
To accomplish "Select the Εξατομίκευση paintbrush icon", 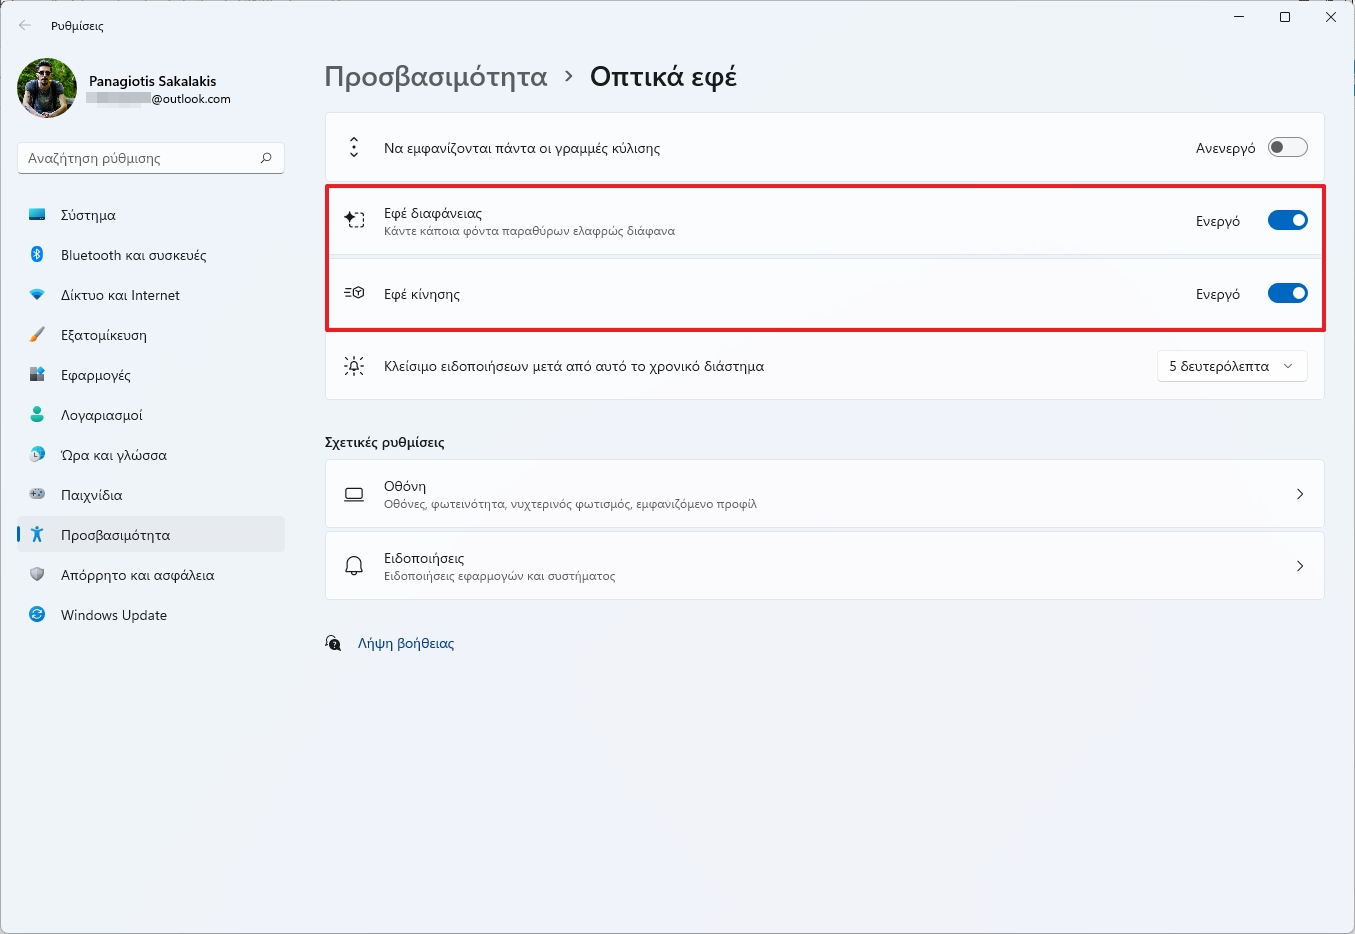I will tap(37, 335).
